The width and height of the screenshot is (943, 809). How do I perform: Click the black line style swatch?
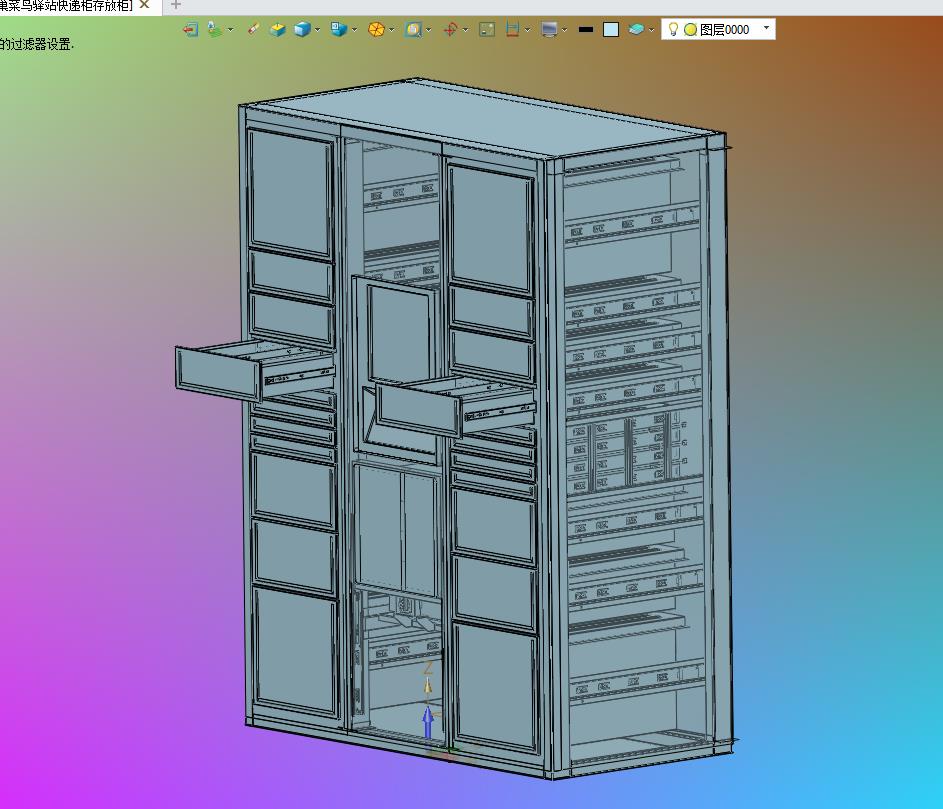(586, 29)
